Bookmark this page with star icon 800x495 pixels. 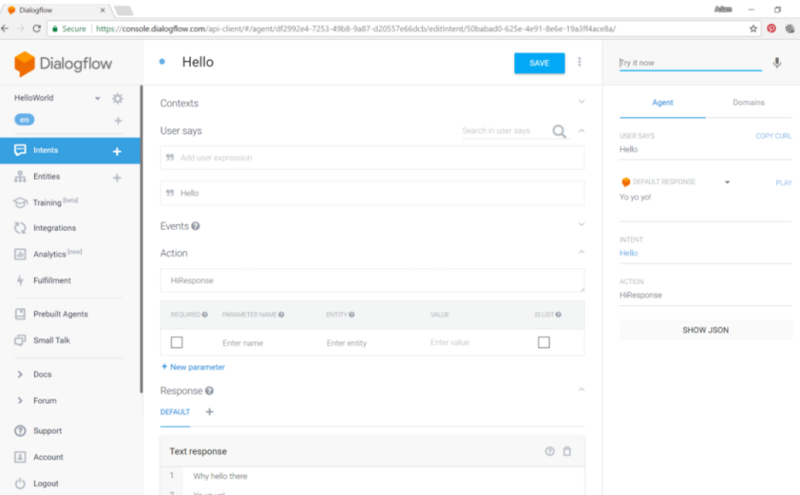click(x=753, y=29)
